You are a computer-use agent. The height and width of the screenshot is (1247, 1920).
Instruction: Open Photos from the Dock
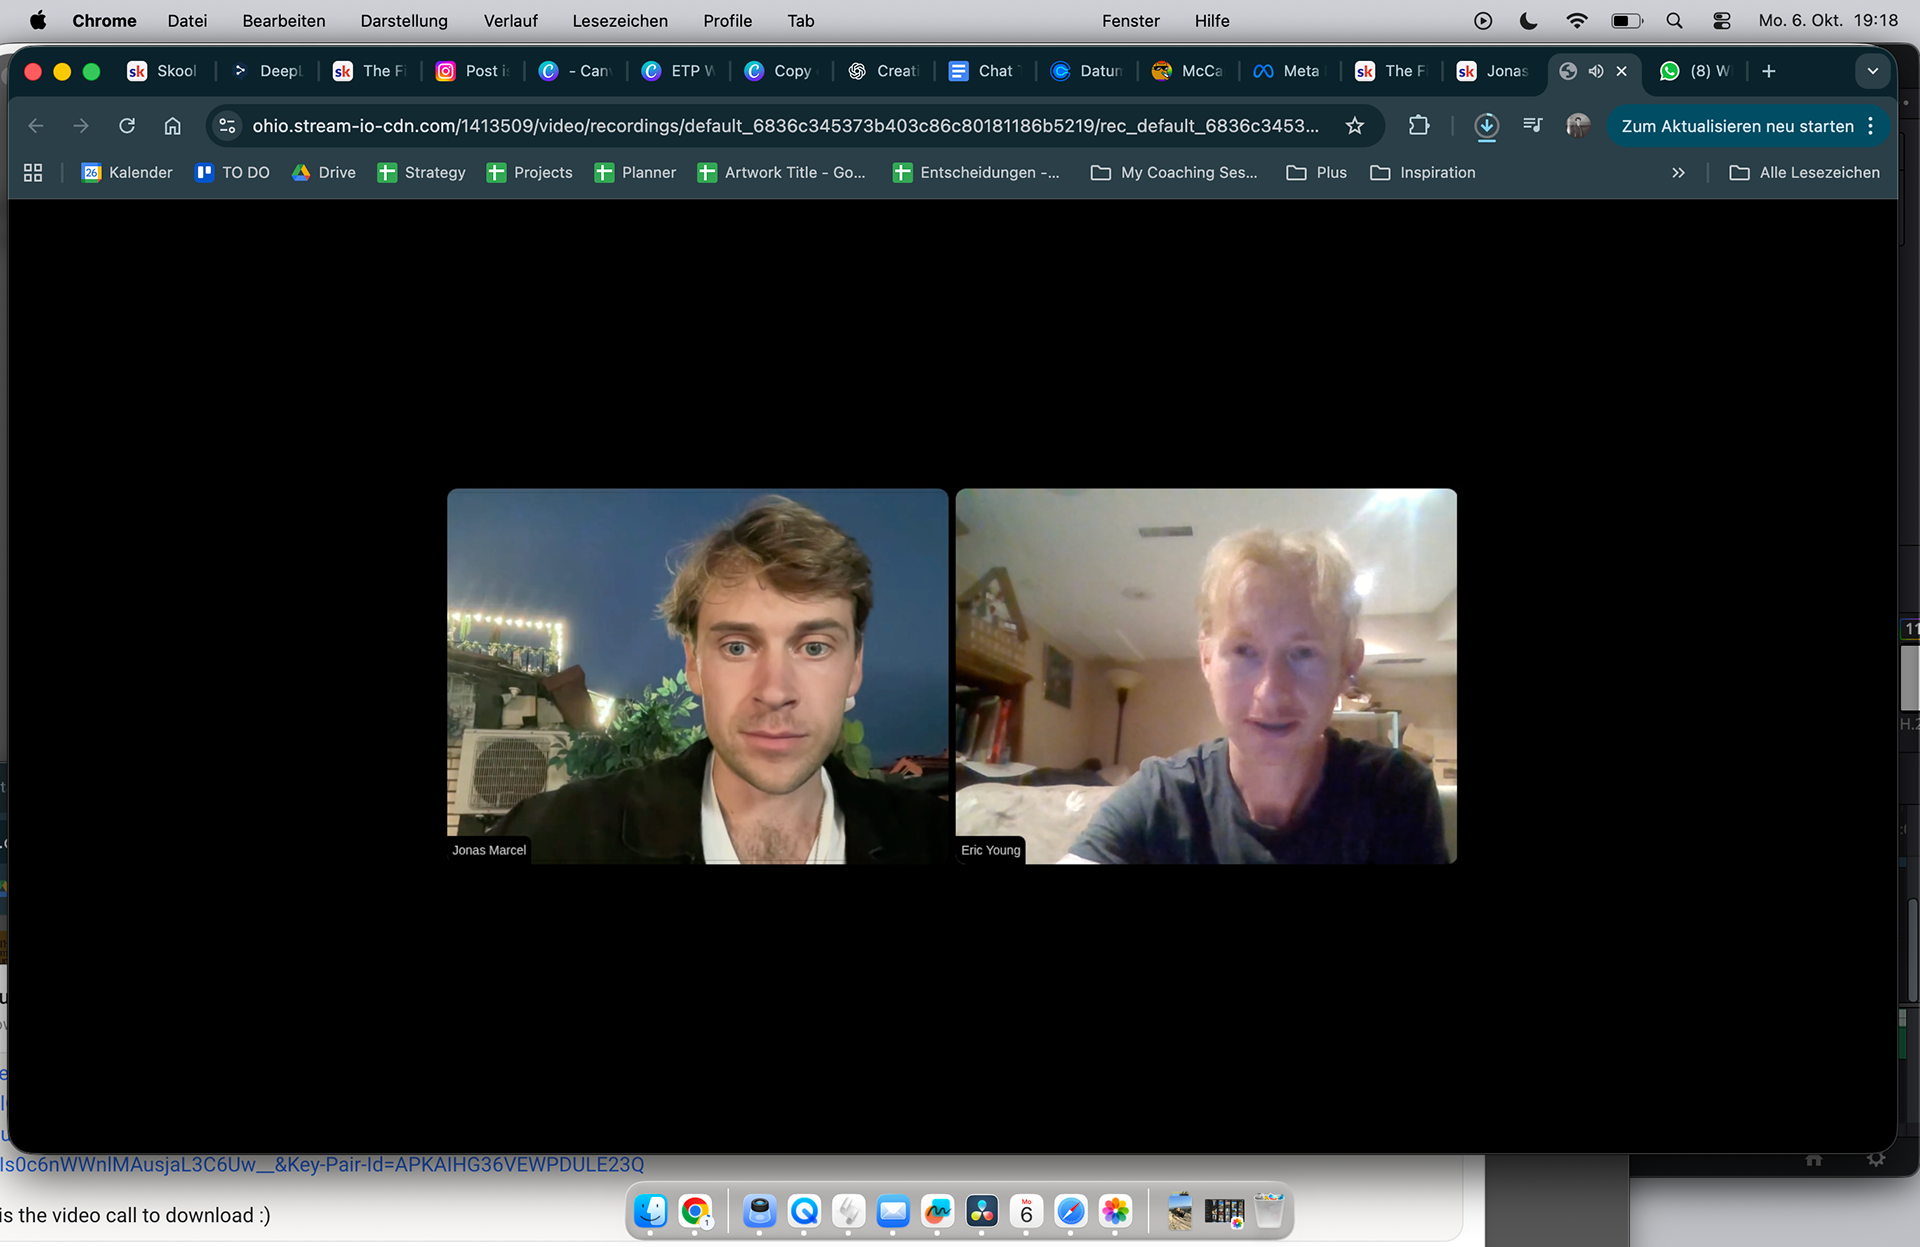click(1115, 1211)
